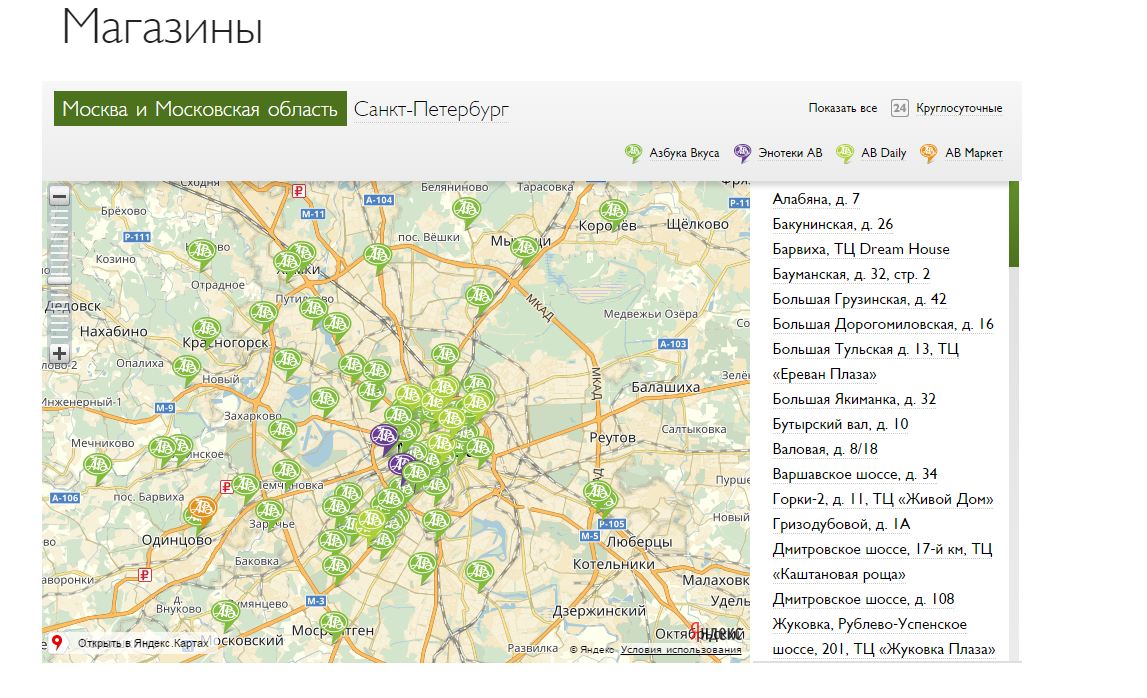
Task: Switch to the Санкт-Петербург tab
Action: coord(431,109)
